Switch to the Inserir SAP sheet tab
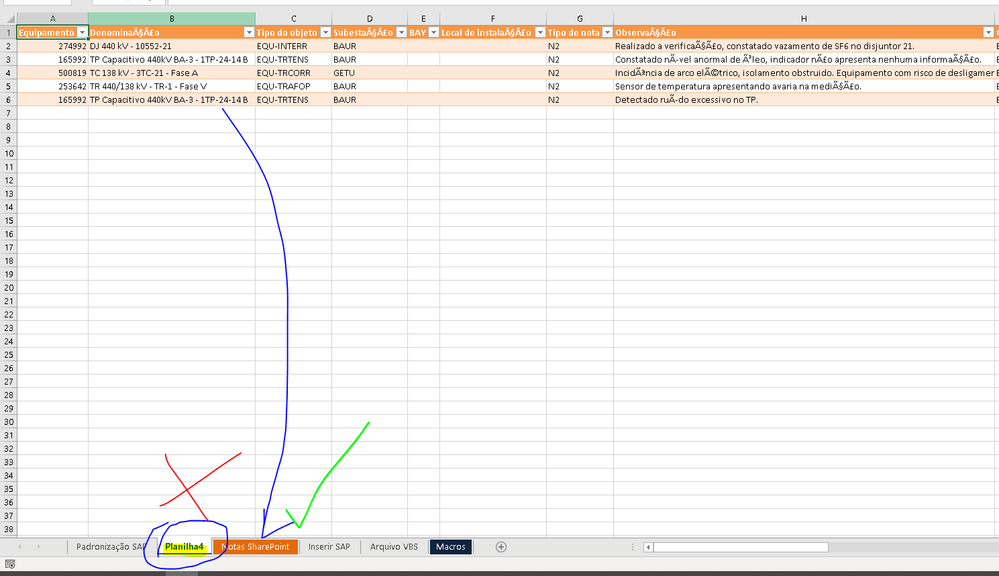 [329, 547]
